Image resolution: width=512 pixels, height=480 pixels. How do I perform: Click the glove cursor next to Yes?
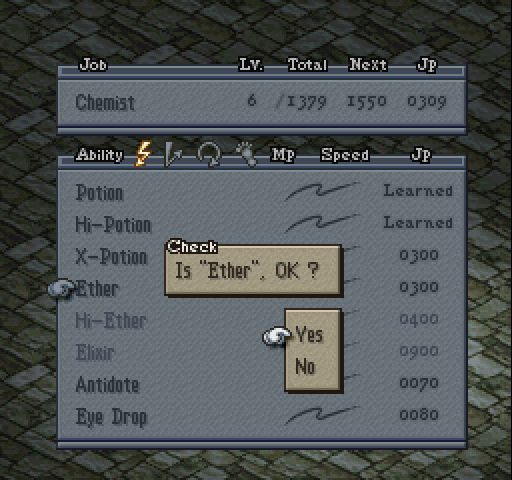[x=276, y=336]
